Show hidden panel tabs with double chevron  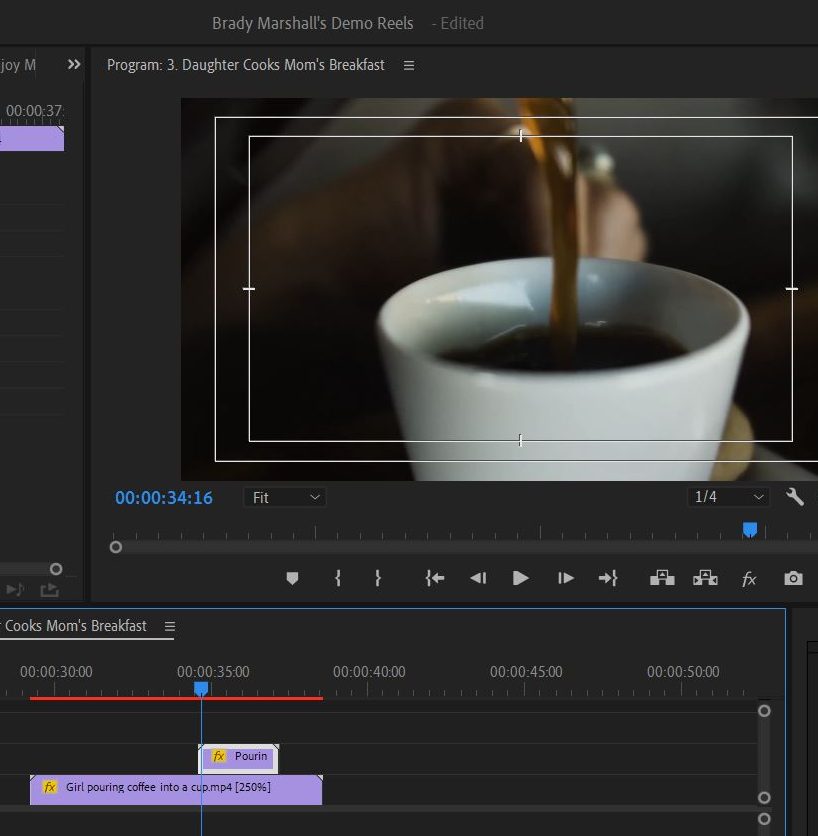coord(74,65)
